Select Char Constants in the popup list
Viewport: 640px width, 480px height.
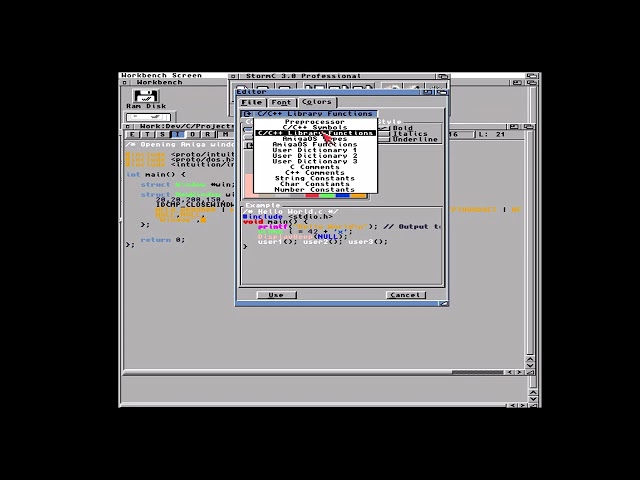[x=315, y=184]
